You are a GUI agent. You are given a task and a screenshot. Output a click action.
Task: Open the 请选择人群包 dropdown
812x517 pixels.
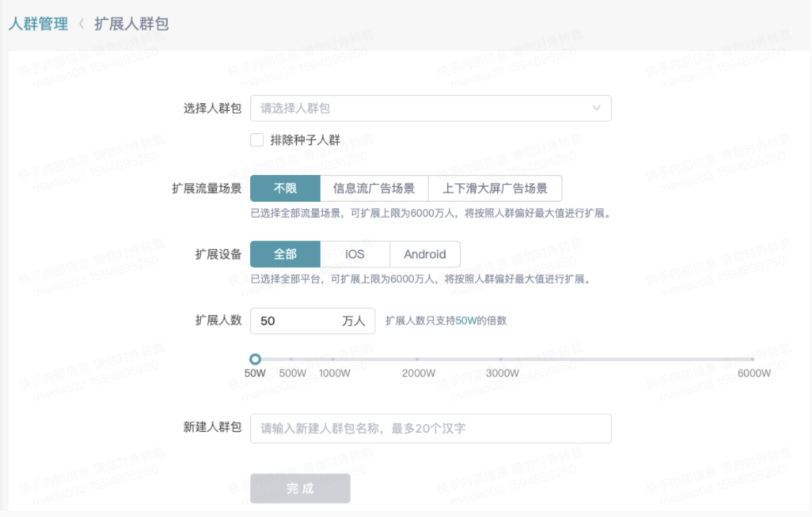430,108
